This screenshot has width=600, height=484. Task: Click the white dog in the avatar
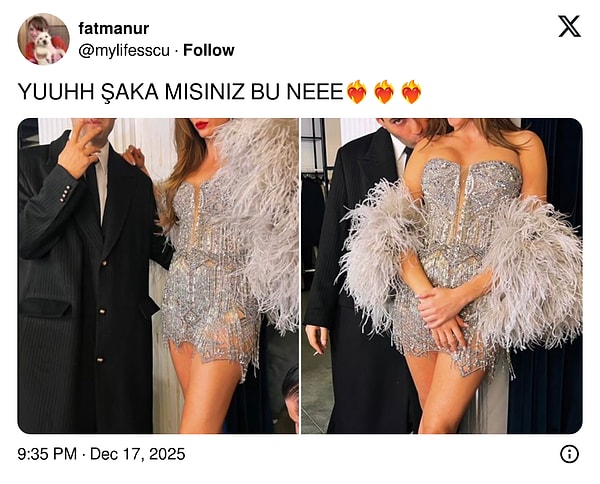coord(45,47)
